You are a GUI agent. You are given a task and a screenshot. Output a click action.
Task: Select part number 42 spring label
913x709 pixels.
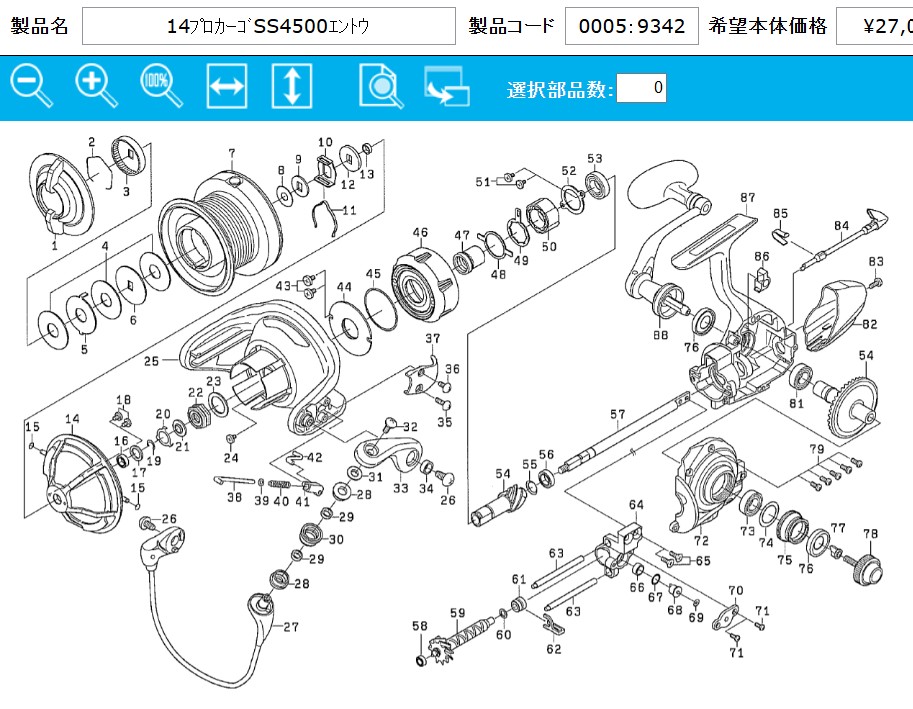314,457
